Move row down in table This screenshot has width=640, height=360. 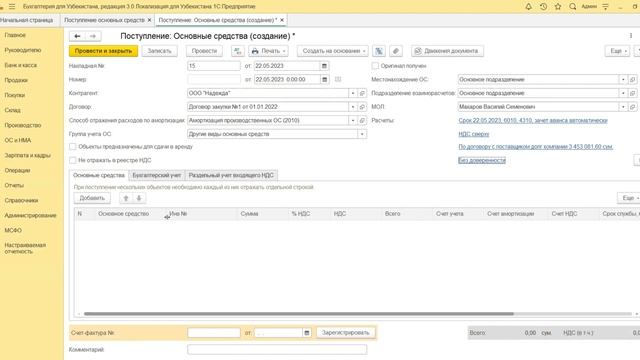[139, 198]
